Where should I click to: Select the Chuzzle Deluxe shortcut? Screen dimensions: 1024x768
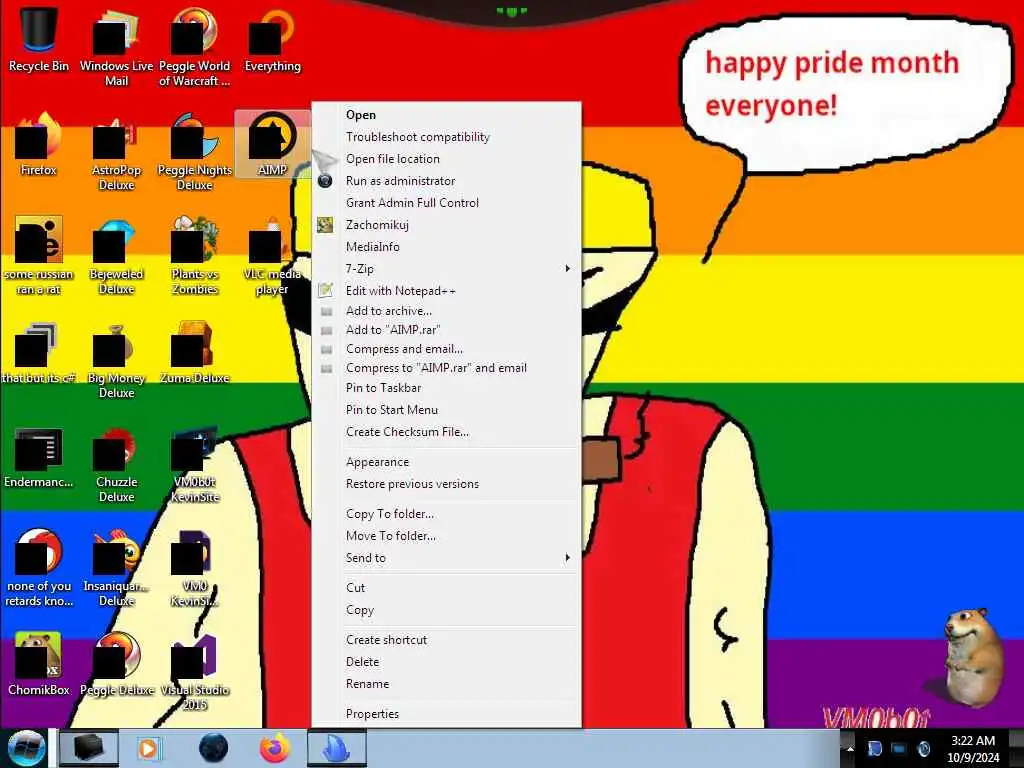click(116, 464)
